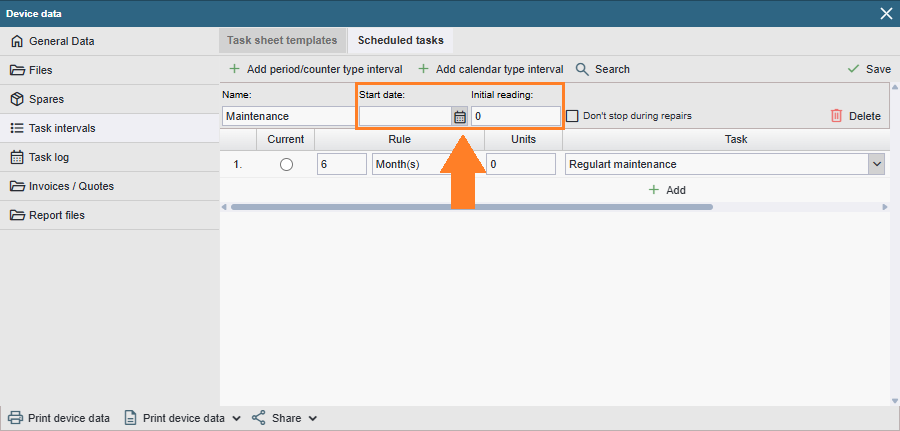Click the printer icon for Print device data

tap(16, 418)
